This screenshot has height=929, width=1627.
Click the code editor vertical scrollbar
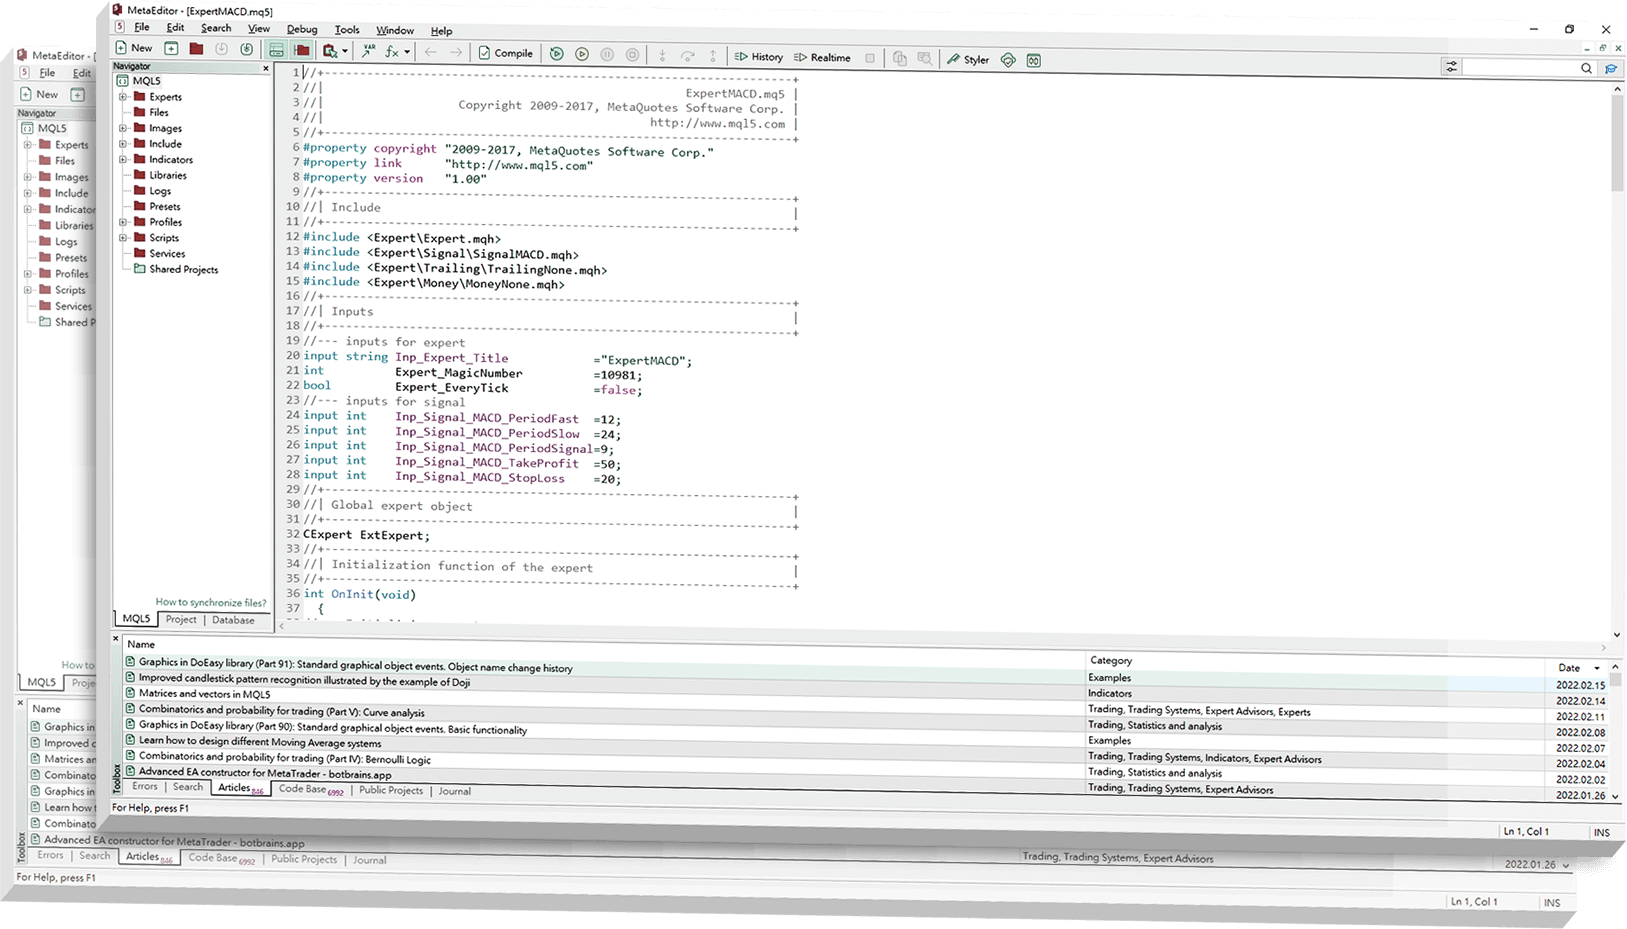1617,360
